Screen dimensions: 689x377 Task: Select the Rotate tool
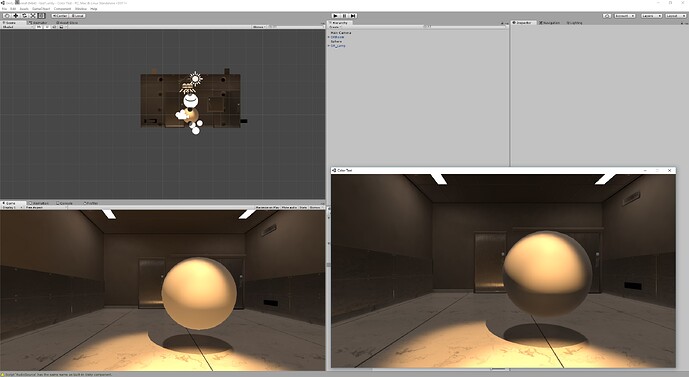click(25, 16)
